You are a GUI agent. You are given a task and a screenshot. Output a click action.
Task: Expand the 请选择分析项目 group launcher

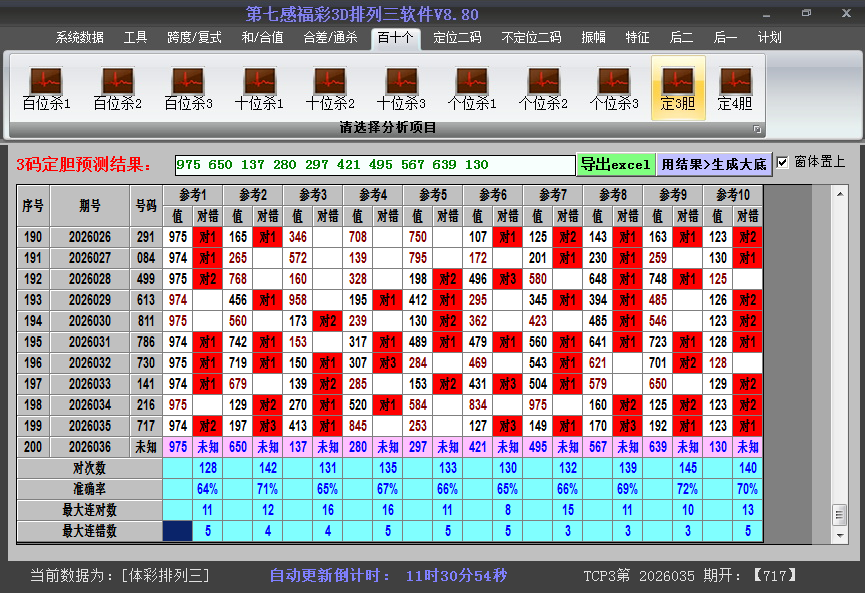pyautogui.click(x=757, y=129)
